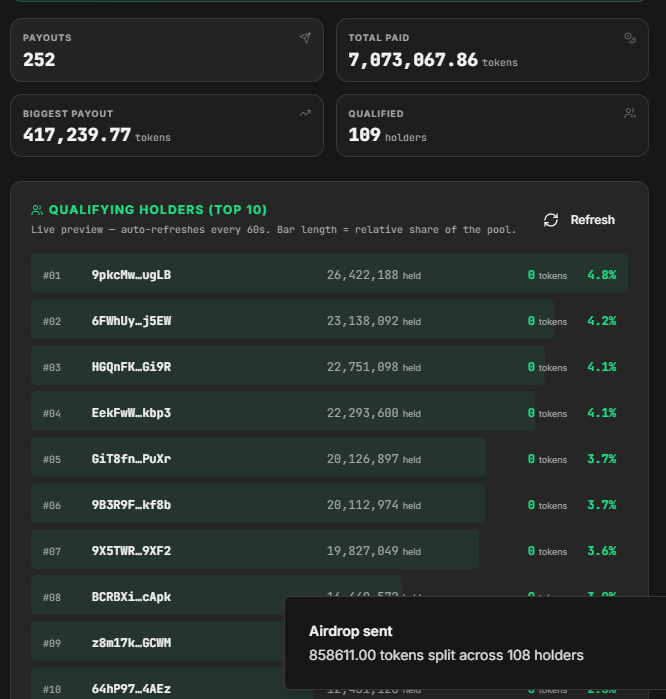Image resolution: width=666 pixels, height=699 pixels.
Task: Click the Live preview auto-refreshes description text
Action: tap(273, 230)
